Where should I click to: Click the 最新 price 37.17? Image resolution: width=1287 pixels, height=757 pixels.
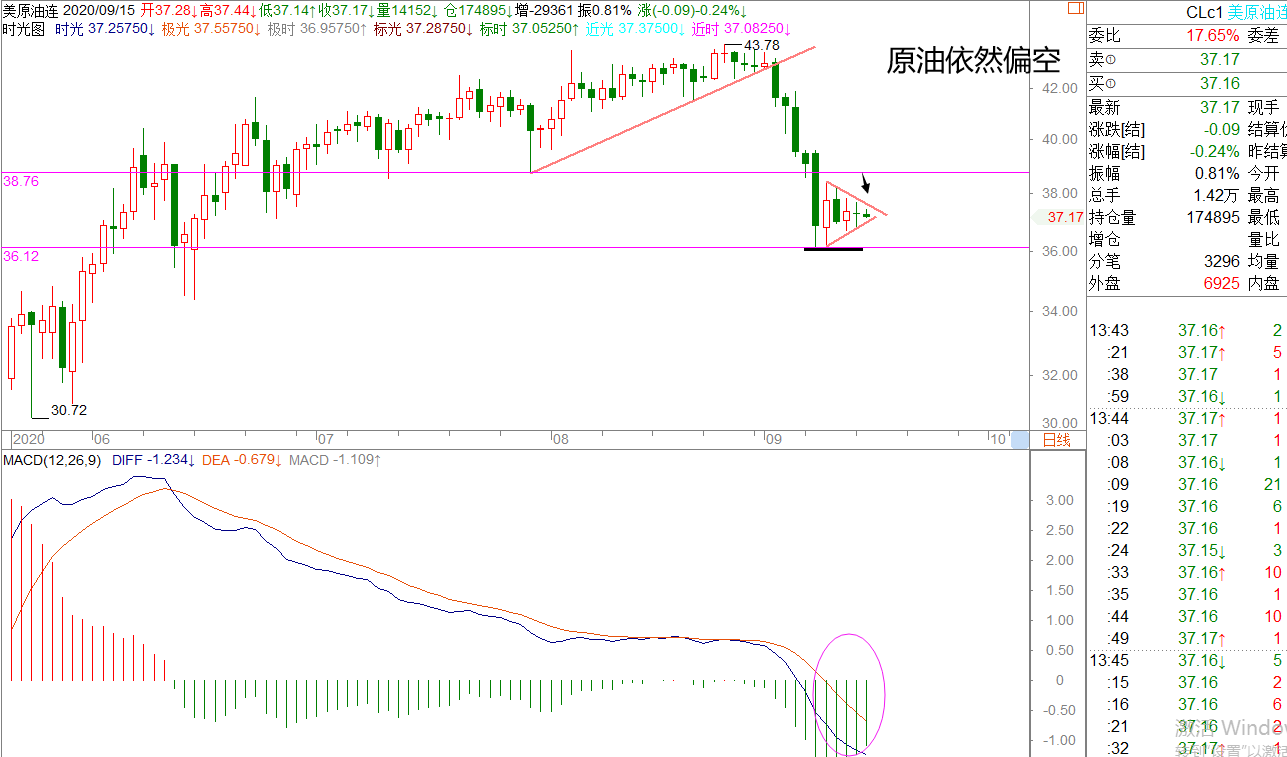tap(1220, 107)
